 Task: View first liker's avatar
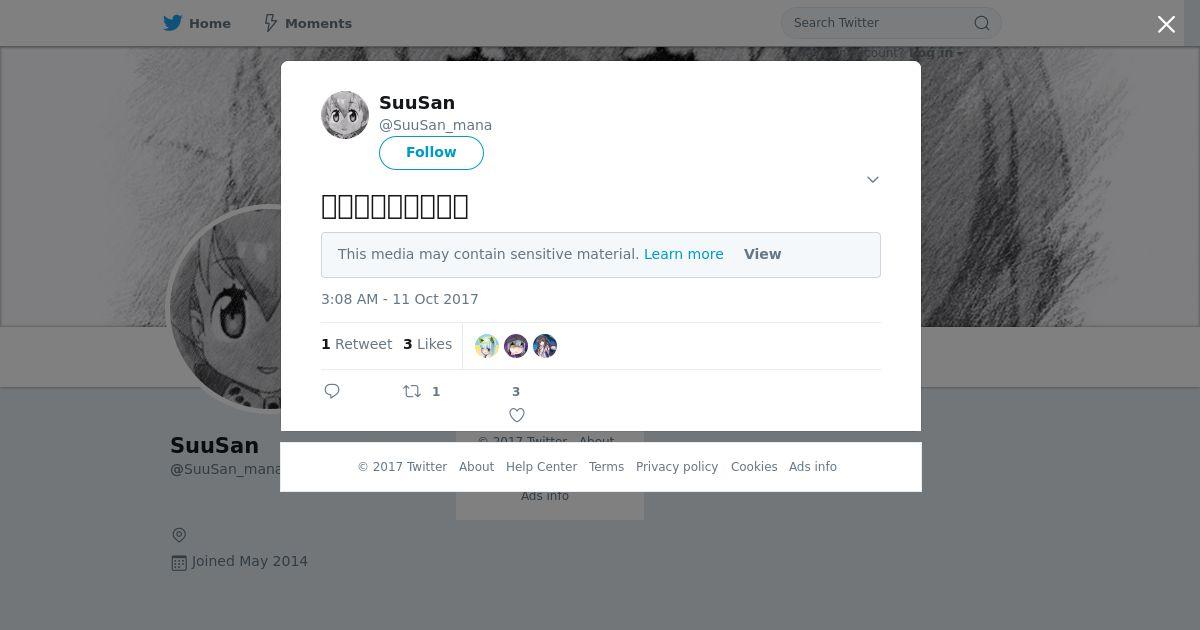[487, 346]
